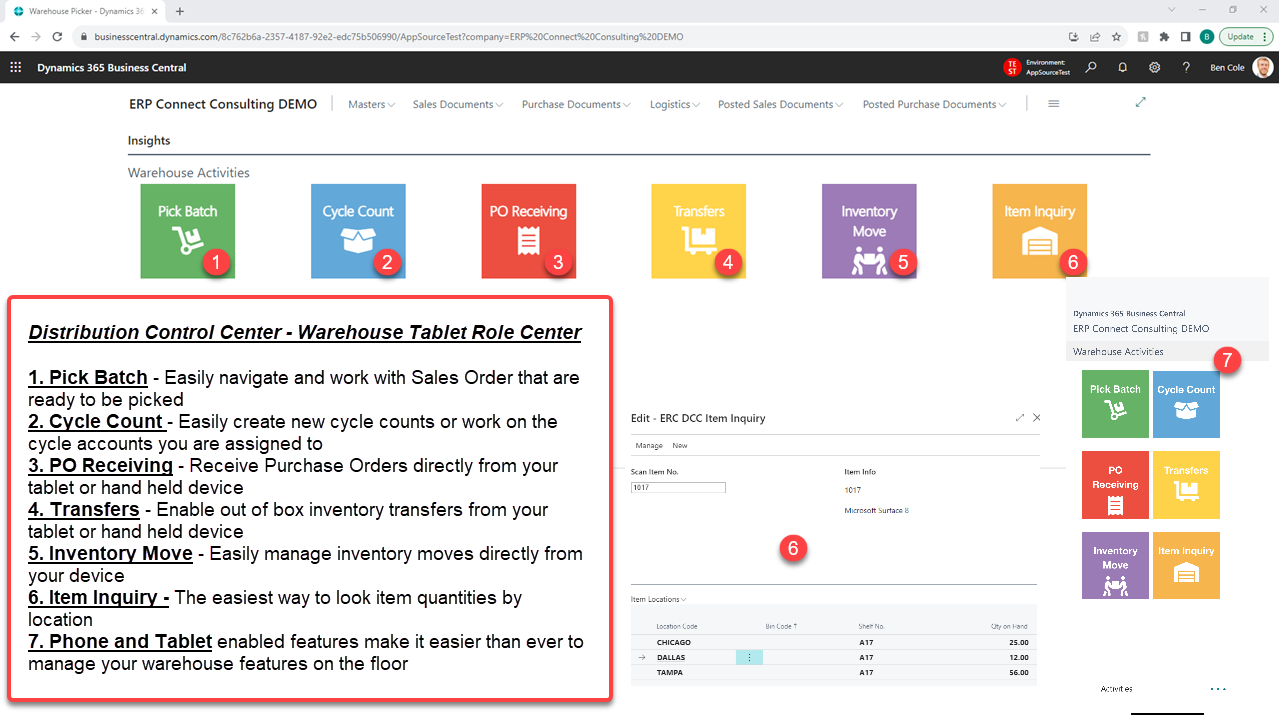This screenshot has width=1280, height=720.
Task: Click the Qty on Hand value 56.00
Action: (x=1018, y=673)
